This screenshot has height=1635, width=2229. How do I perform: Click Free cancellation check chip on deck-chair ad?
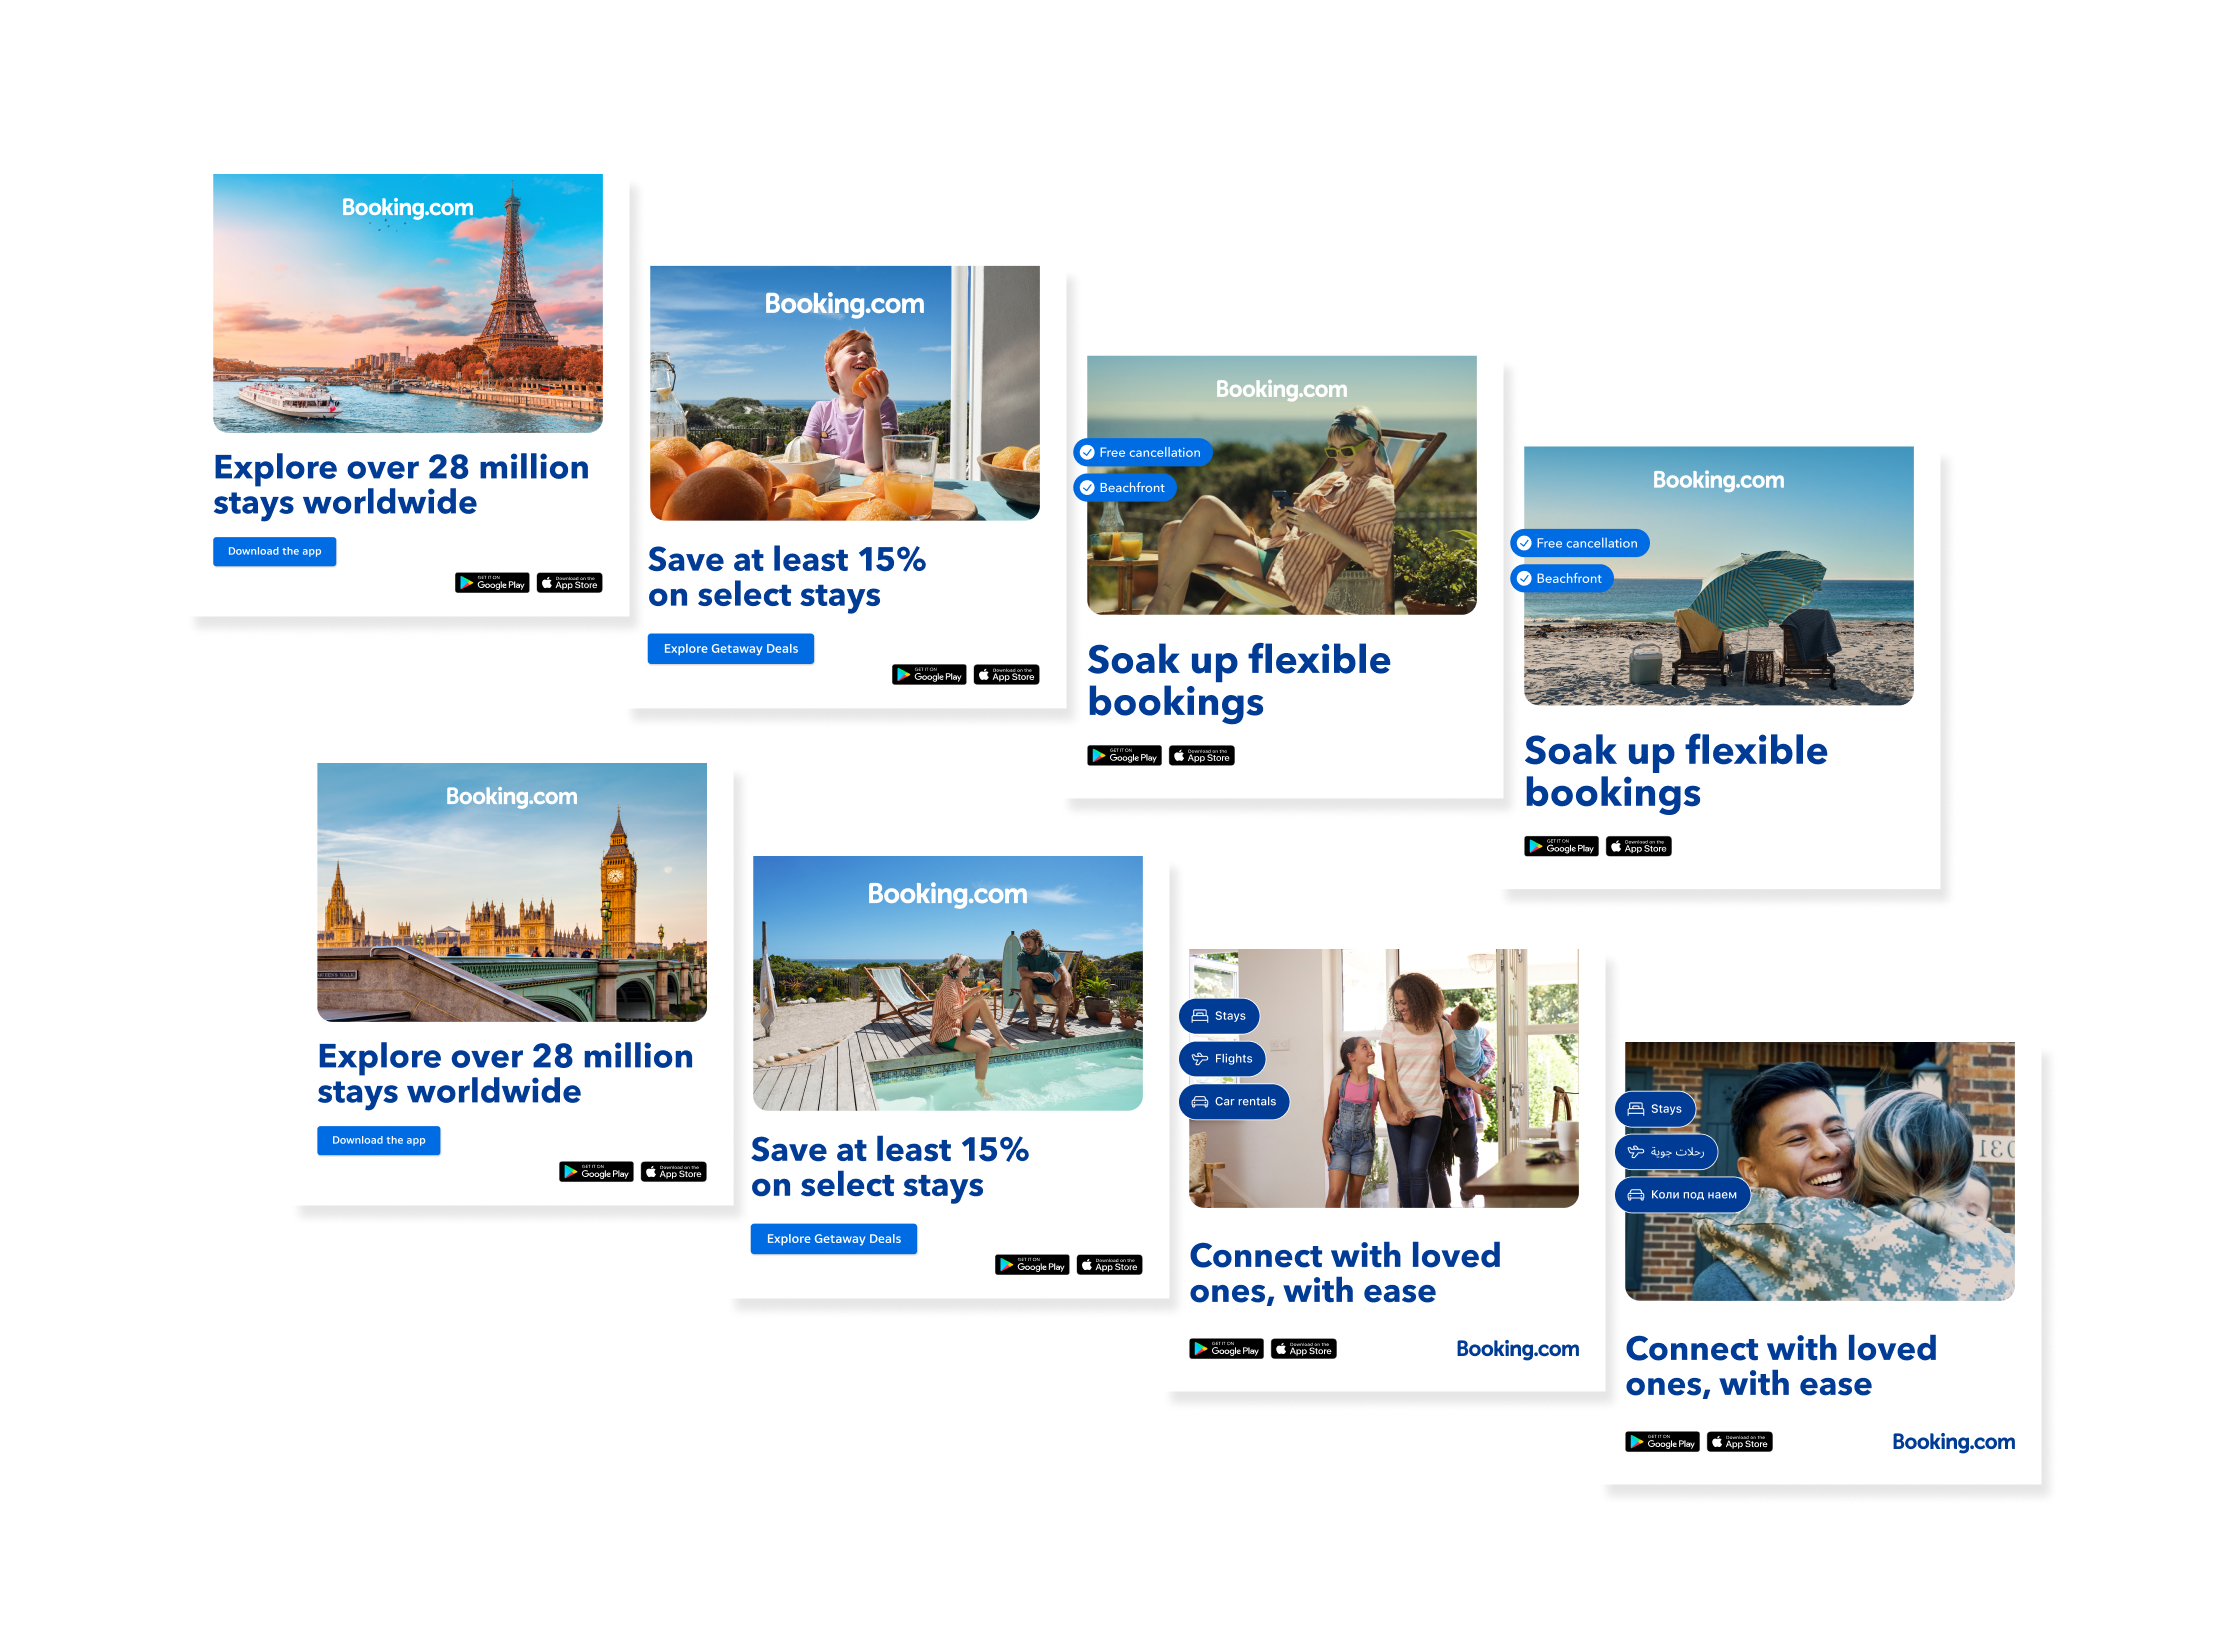point(1142,452)
